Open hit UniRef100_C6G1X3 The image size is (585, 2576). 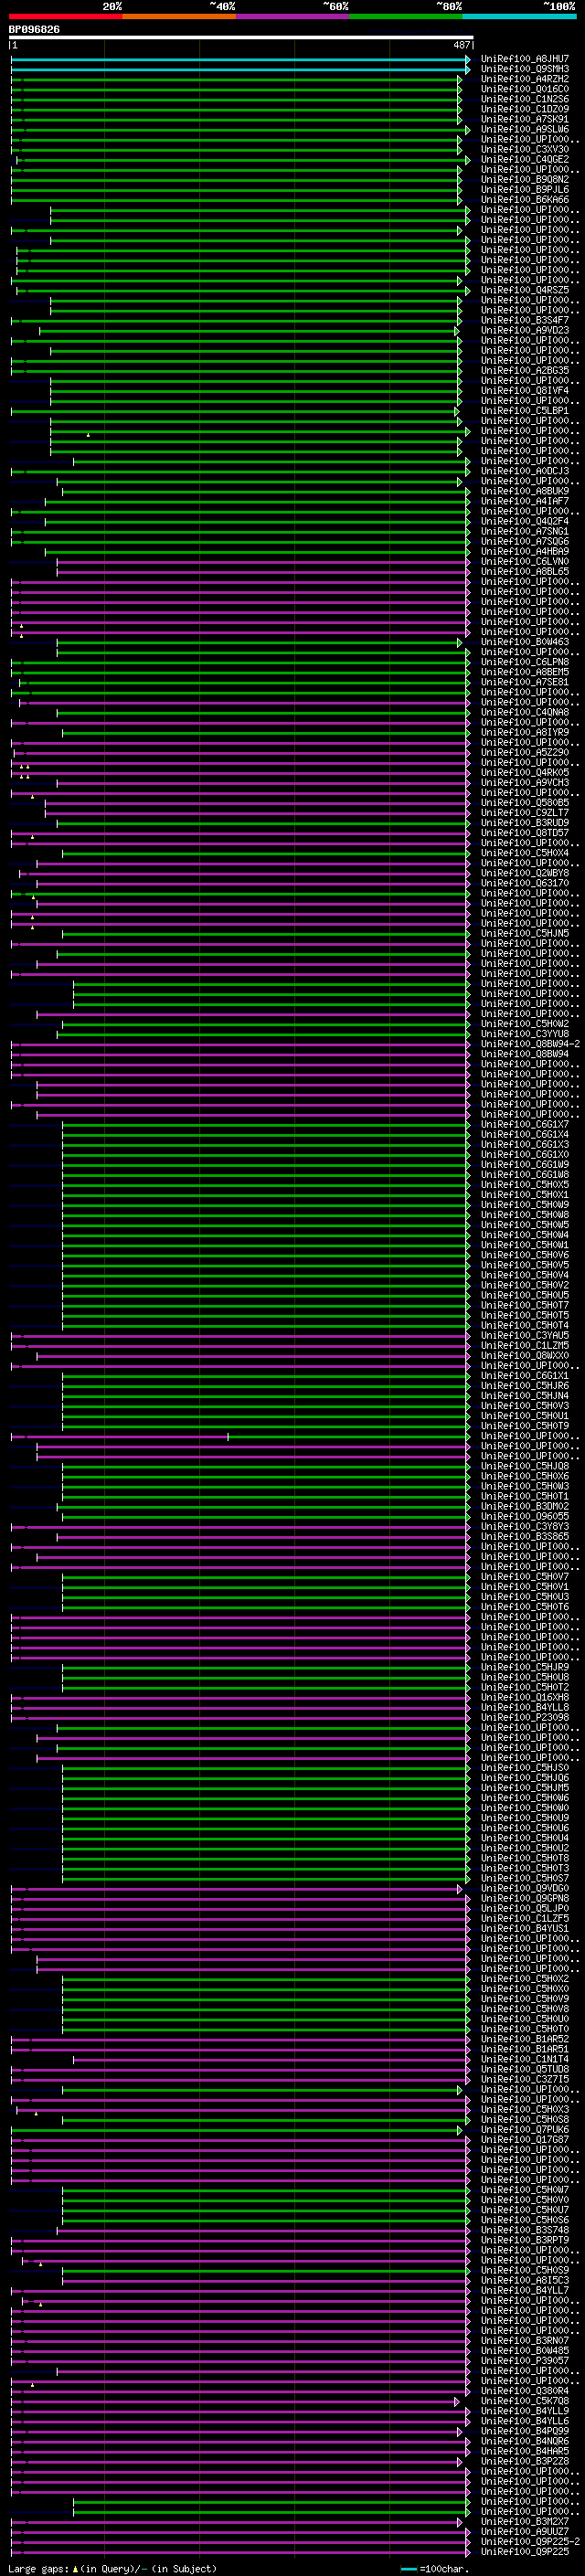coord(525,1145)
